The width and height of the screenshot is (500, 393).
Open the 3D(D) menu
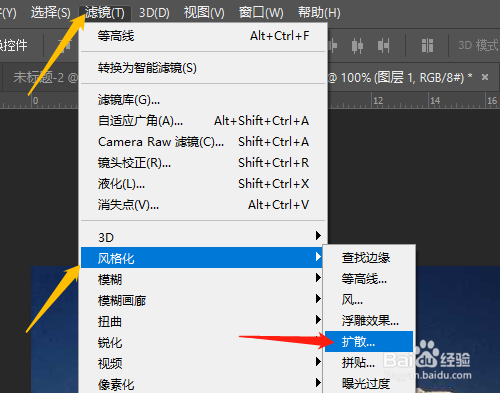point(154,13)
